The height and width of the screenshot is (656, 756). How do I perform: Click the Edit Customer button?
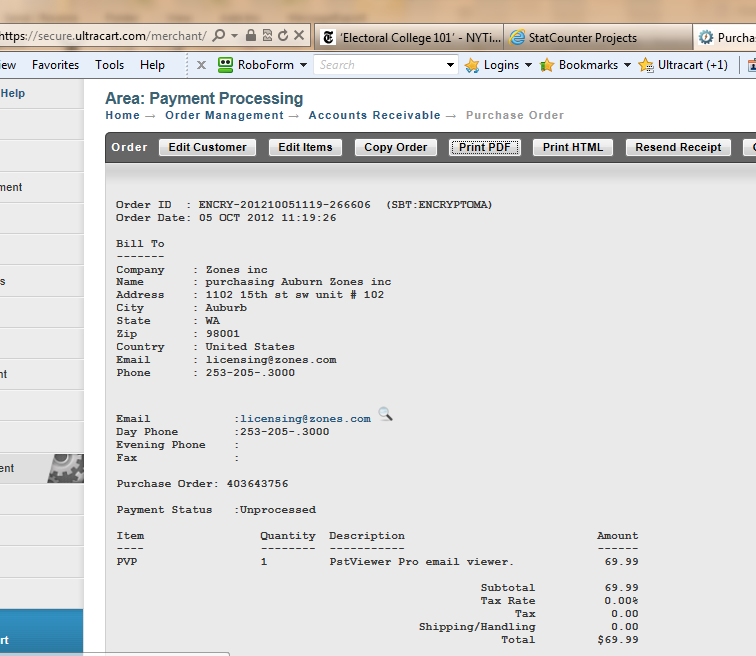207,147
